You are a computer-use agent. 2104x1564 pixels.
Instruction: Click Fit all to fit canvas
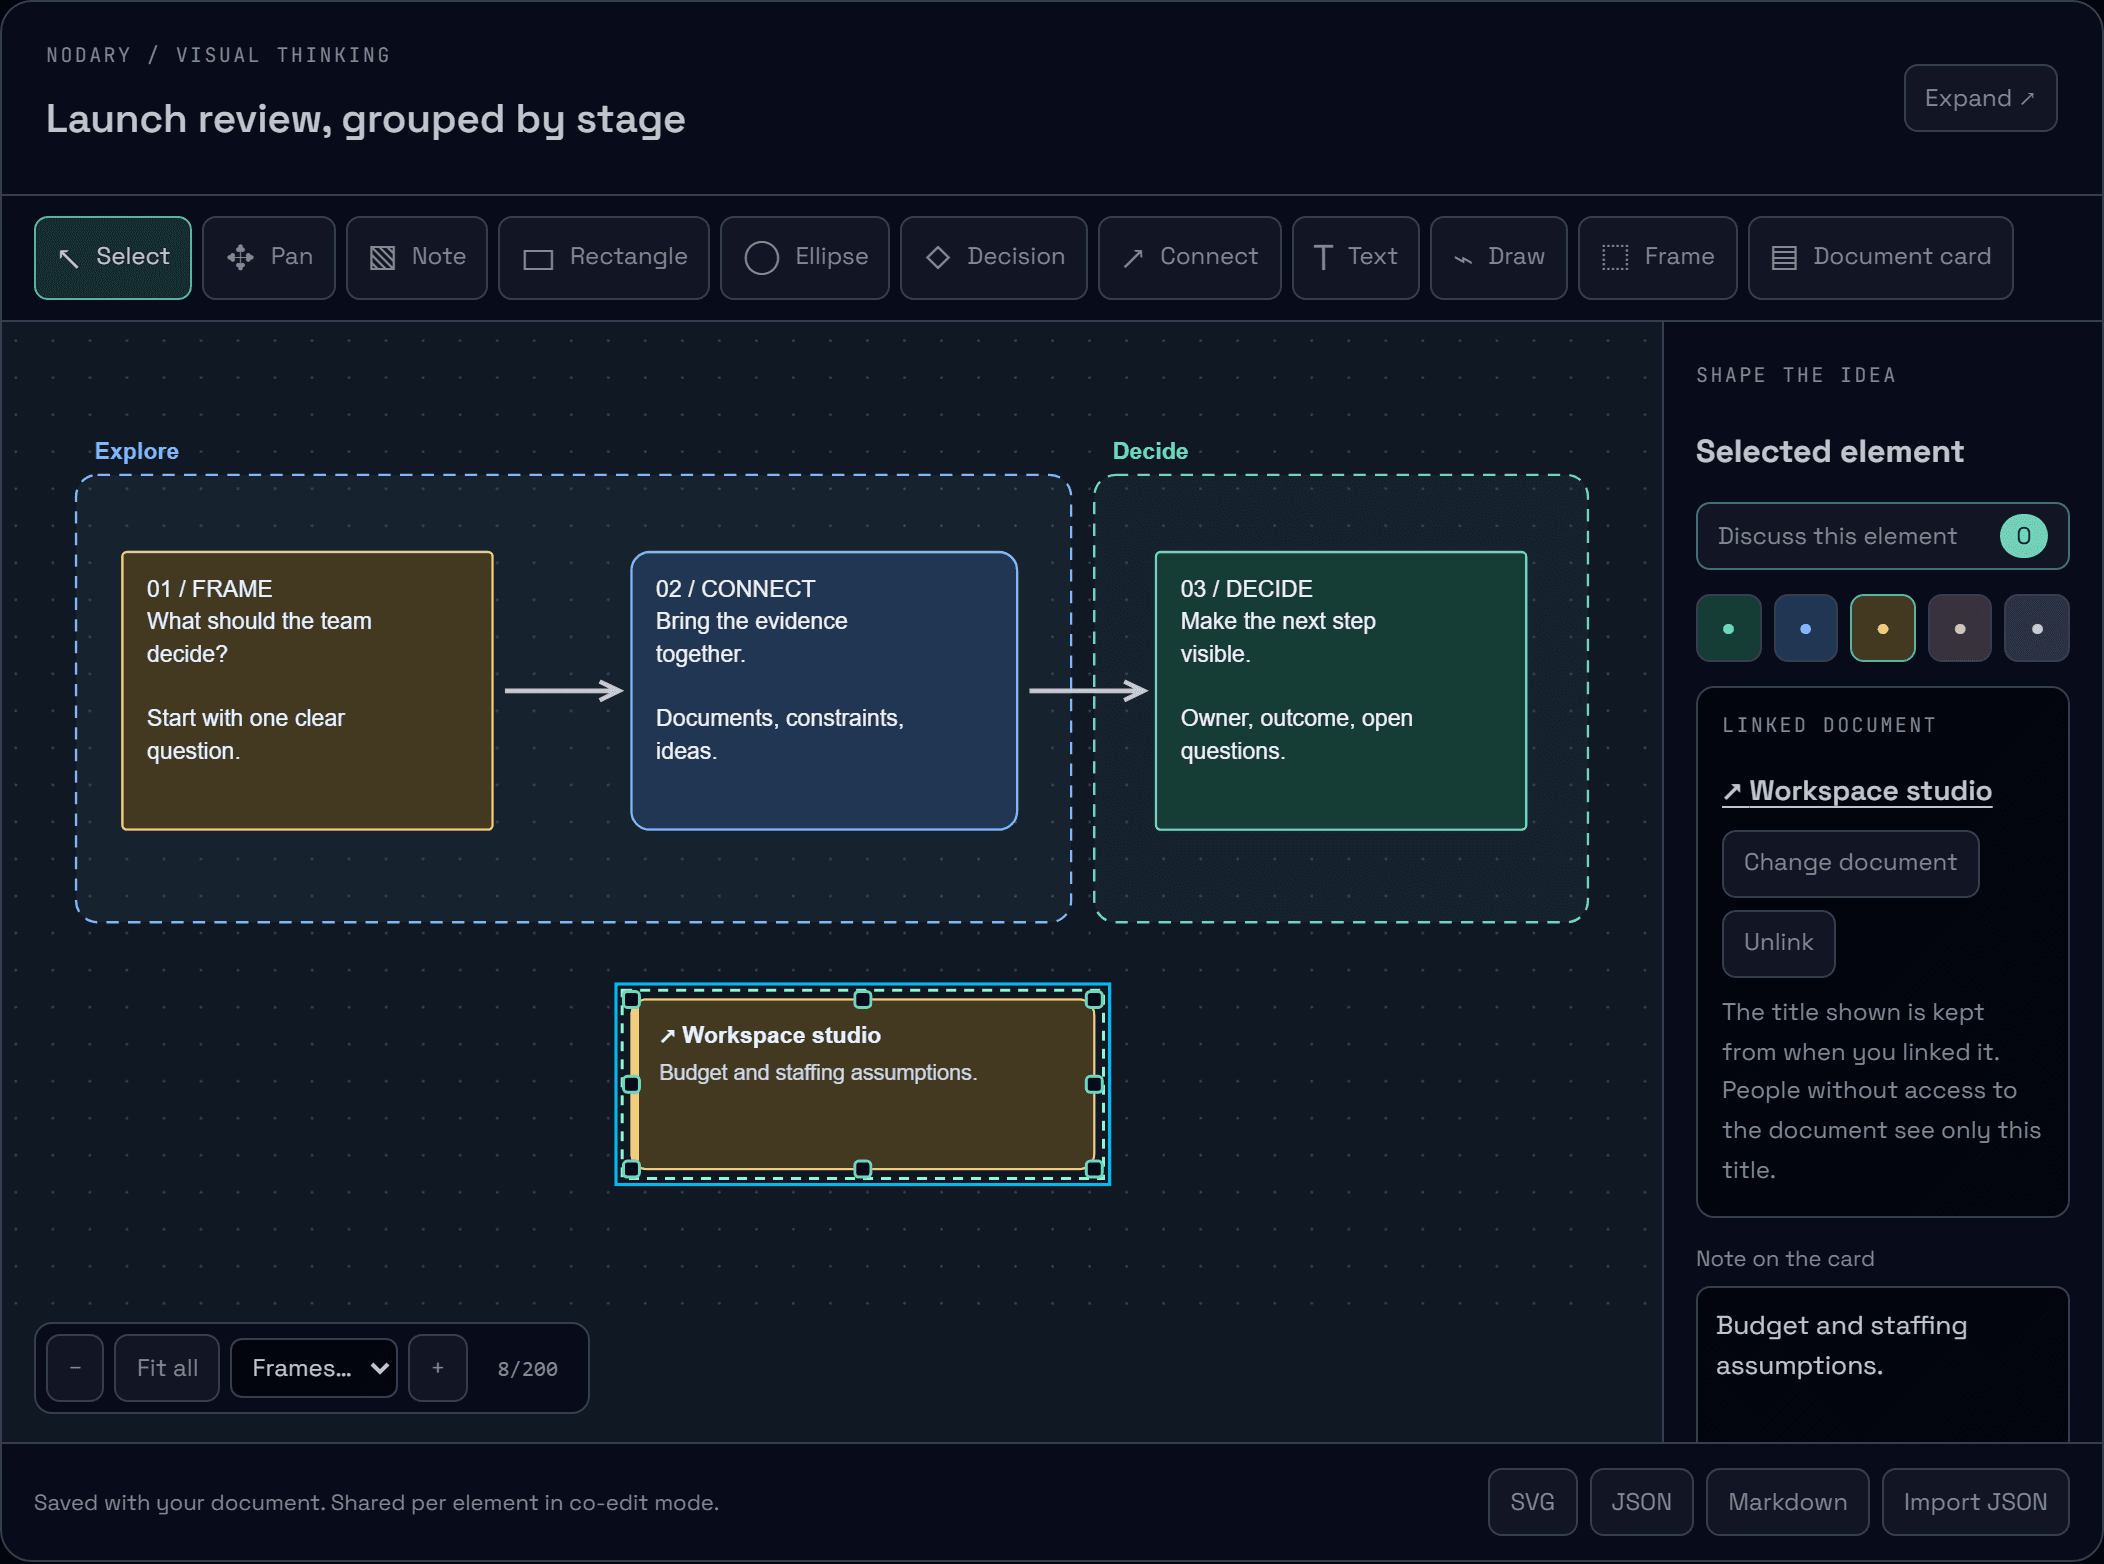[167, 1368]
